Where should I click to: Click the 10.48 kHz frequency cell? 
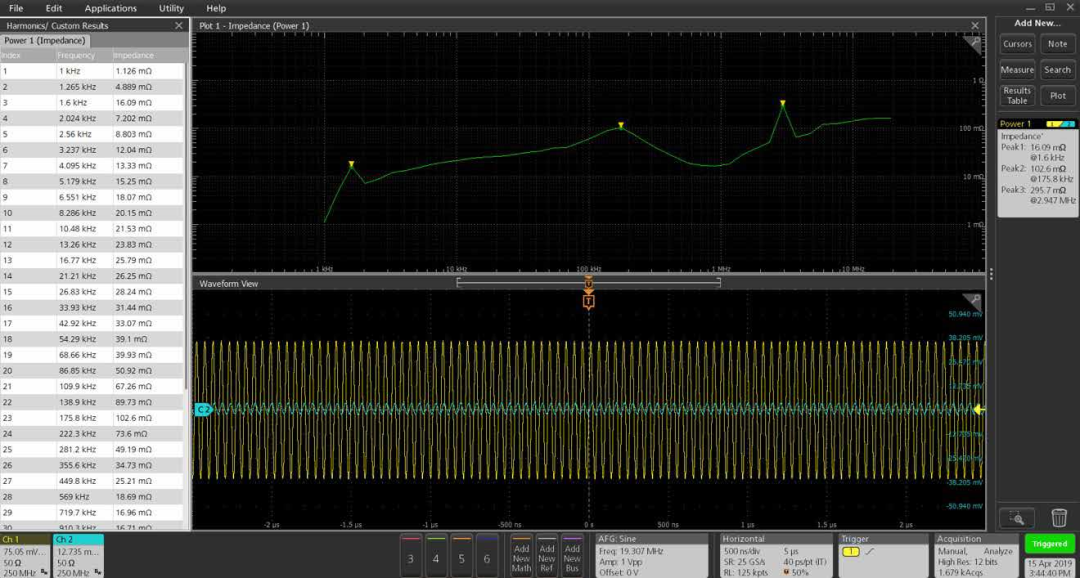77,228
